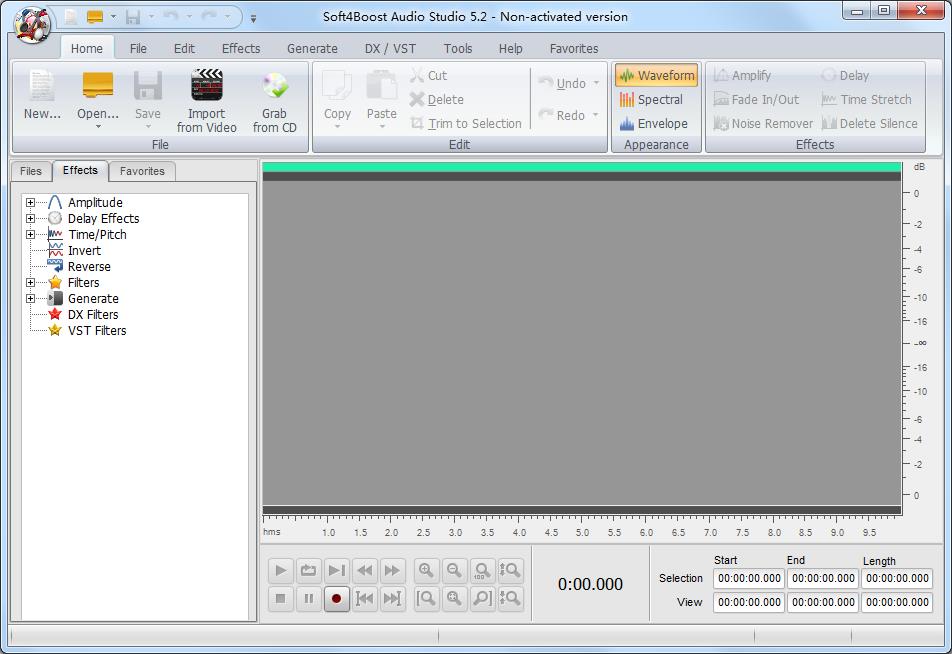The height and width of the screenshot is (654, 952).
Task: Click the Open folder icon
Action: [98, 87]
